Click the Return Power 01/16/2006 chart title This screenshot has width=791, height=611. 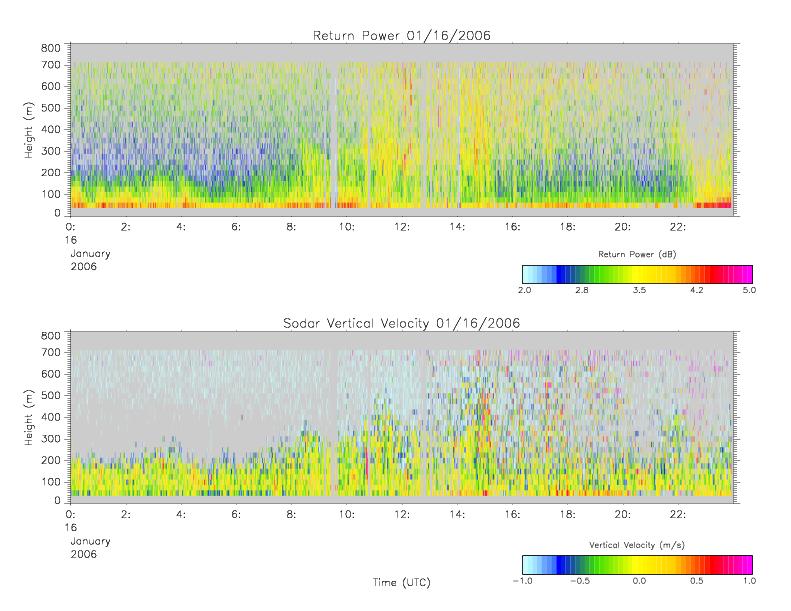[x=402, y=36]
